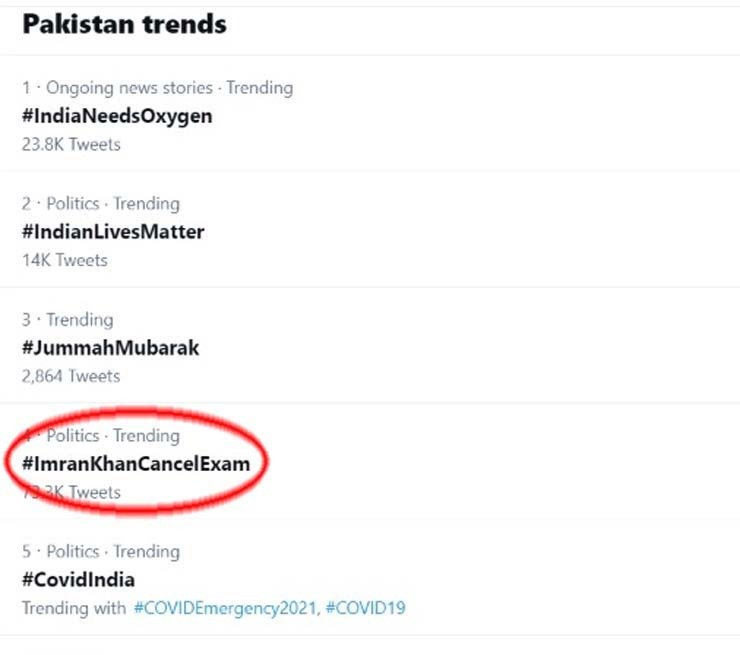Click the #IndianLivesMatter hashtag
The width and height of the screenshot is (740, 655).
113,232
